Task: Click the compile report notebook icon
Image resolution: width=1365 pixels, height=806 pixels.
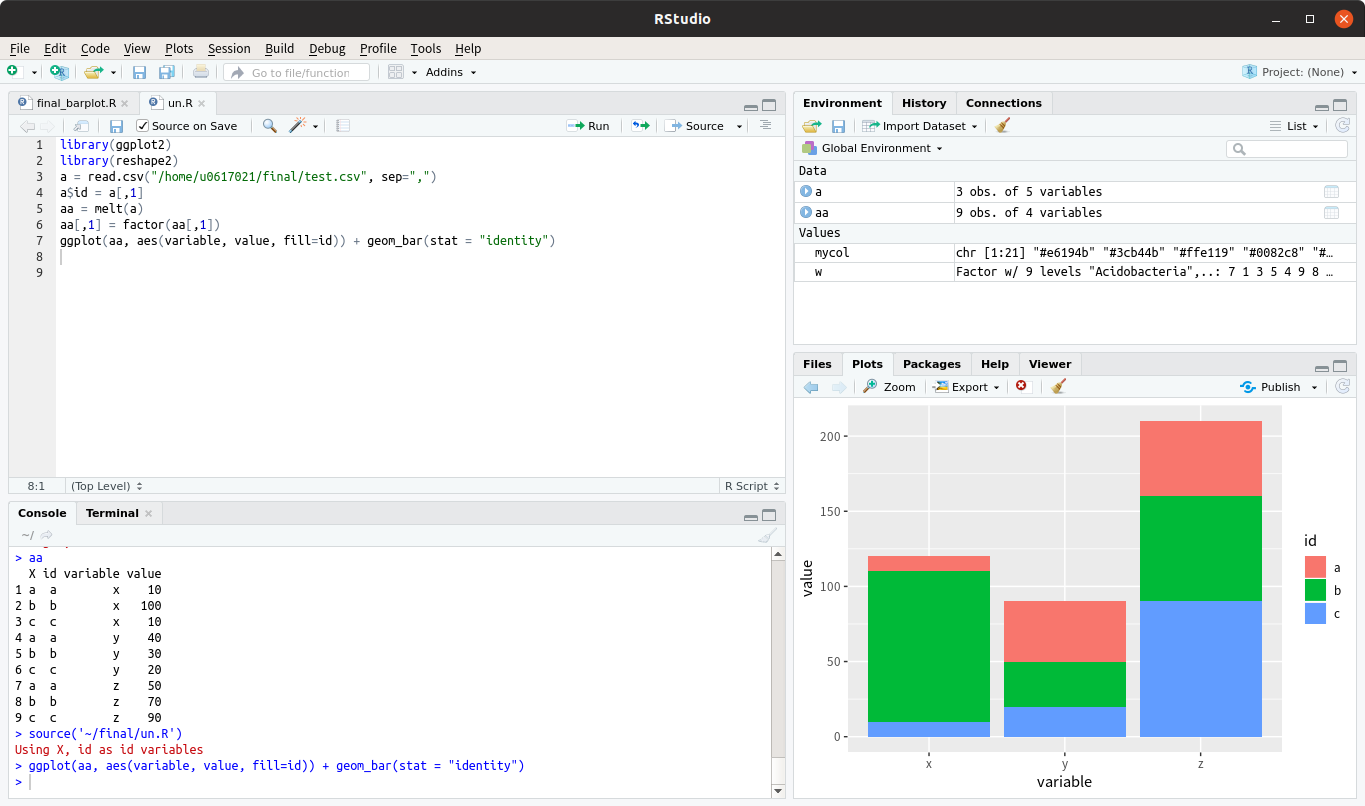Action: [343, 126]
